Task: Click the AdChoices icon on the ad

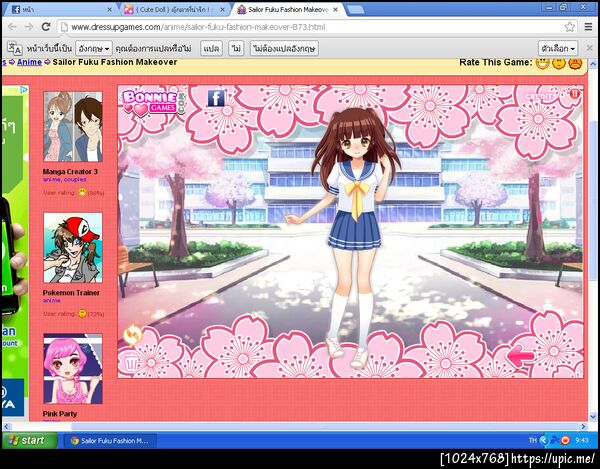Action: pos(24,90)
